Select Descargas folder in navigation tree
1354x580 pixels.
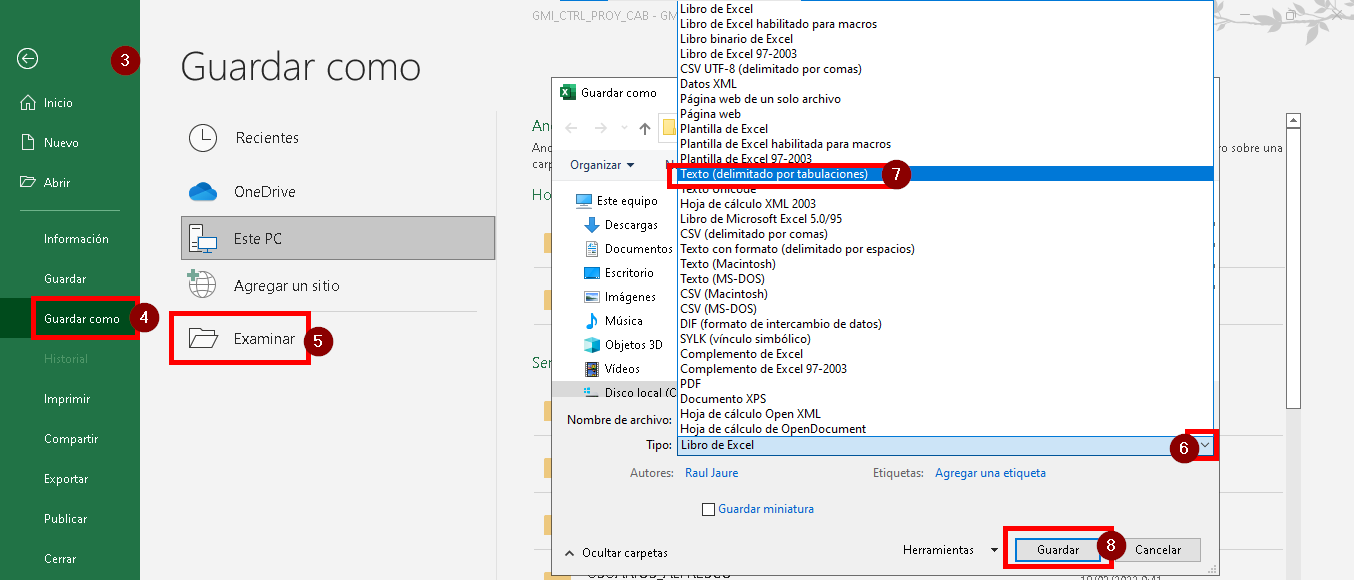(x=621, y=225)
